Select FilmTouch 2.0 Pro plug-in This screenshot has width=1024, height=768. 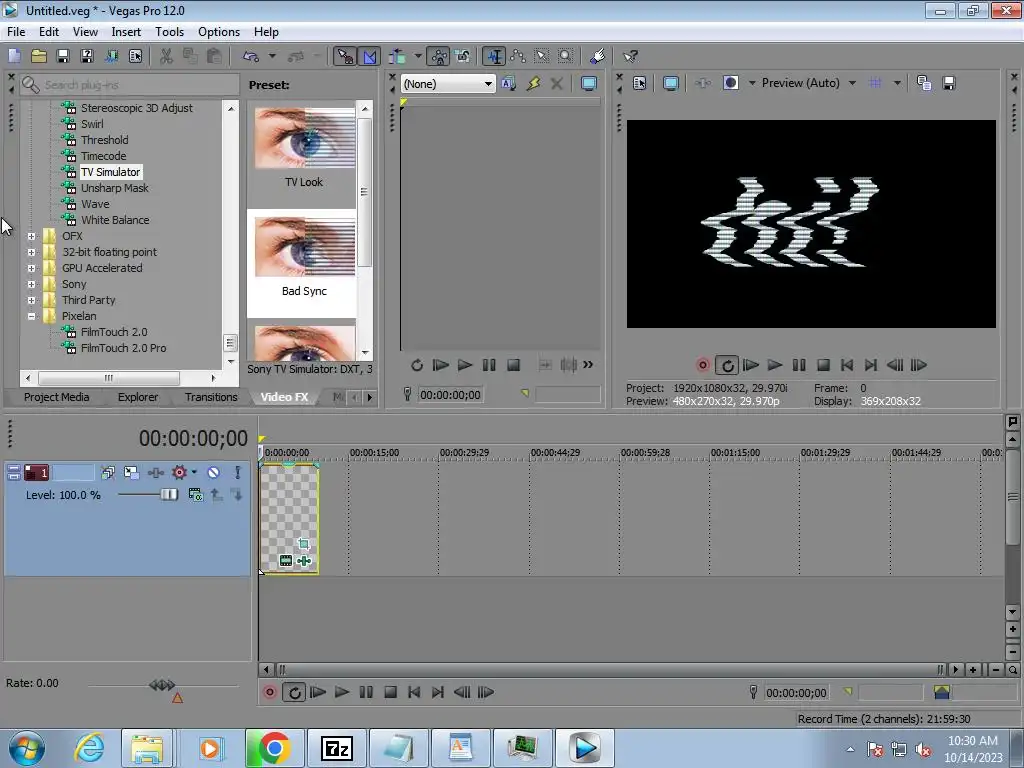[x=123, y=348]
